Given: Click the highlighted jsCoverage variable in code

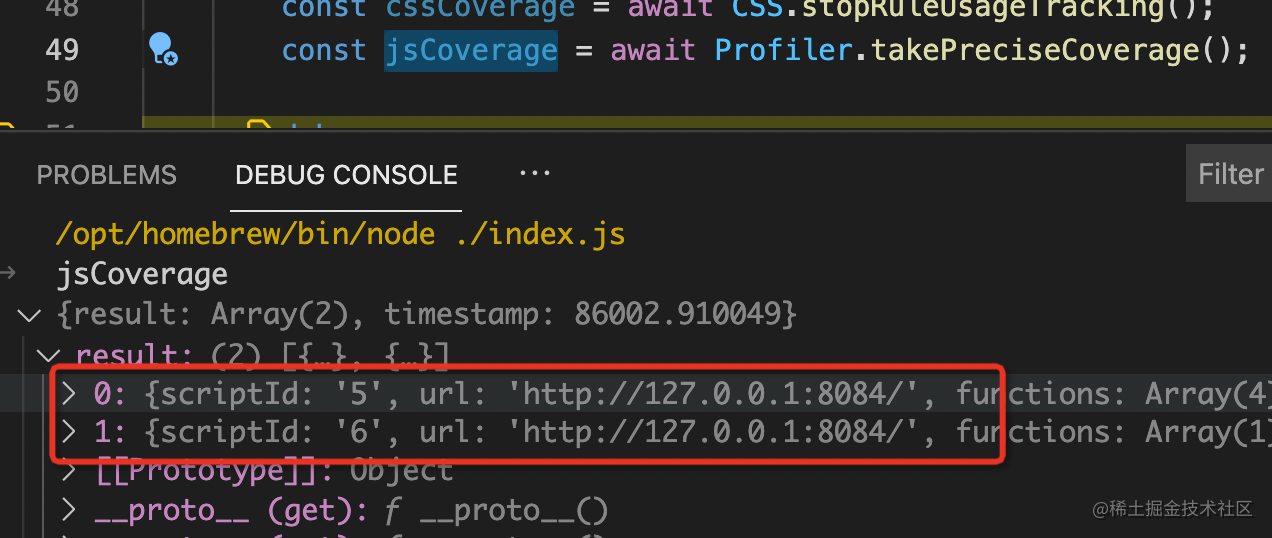Looking at the screenshot, I should tap(471, 49).
